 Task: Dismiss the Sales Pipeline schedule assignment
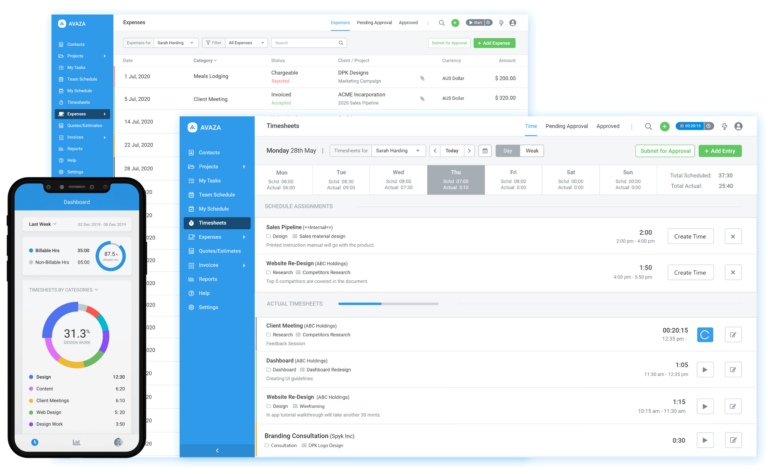[733, 237]
